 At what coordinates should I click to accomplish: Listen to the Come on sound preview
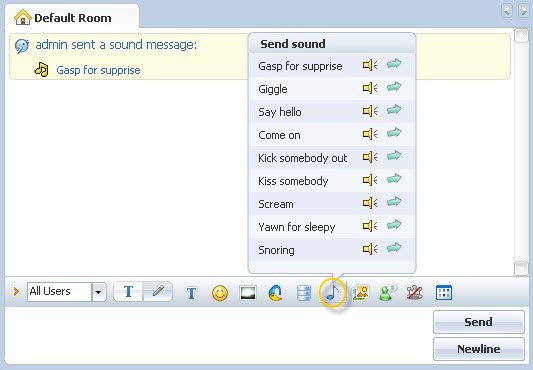point(370,134)
